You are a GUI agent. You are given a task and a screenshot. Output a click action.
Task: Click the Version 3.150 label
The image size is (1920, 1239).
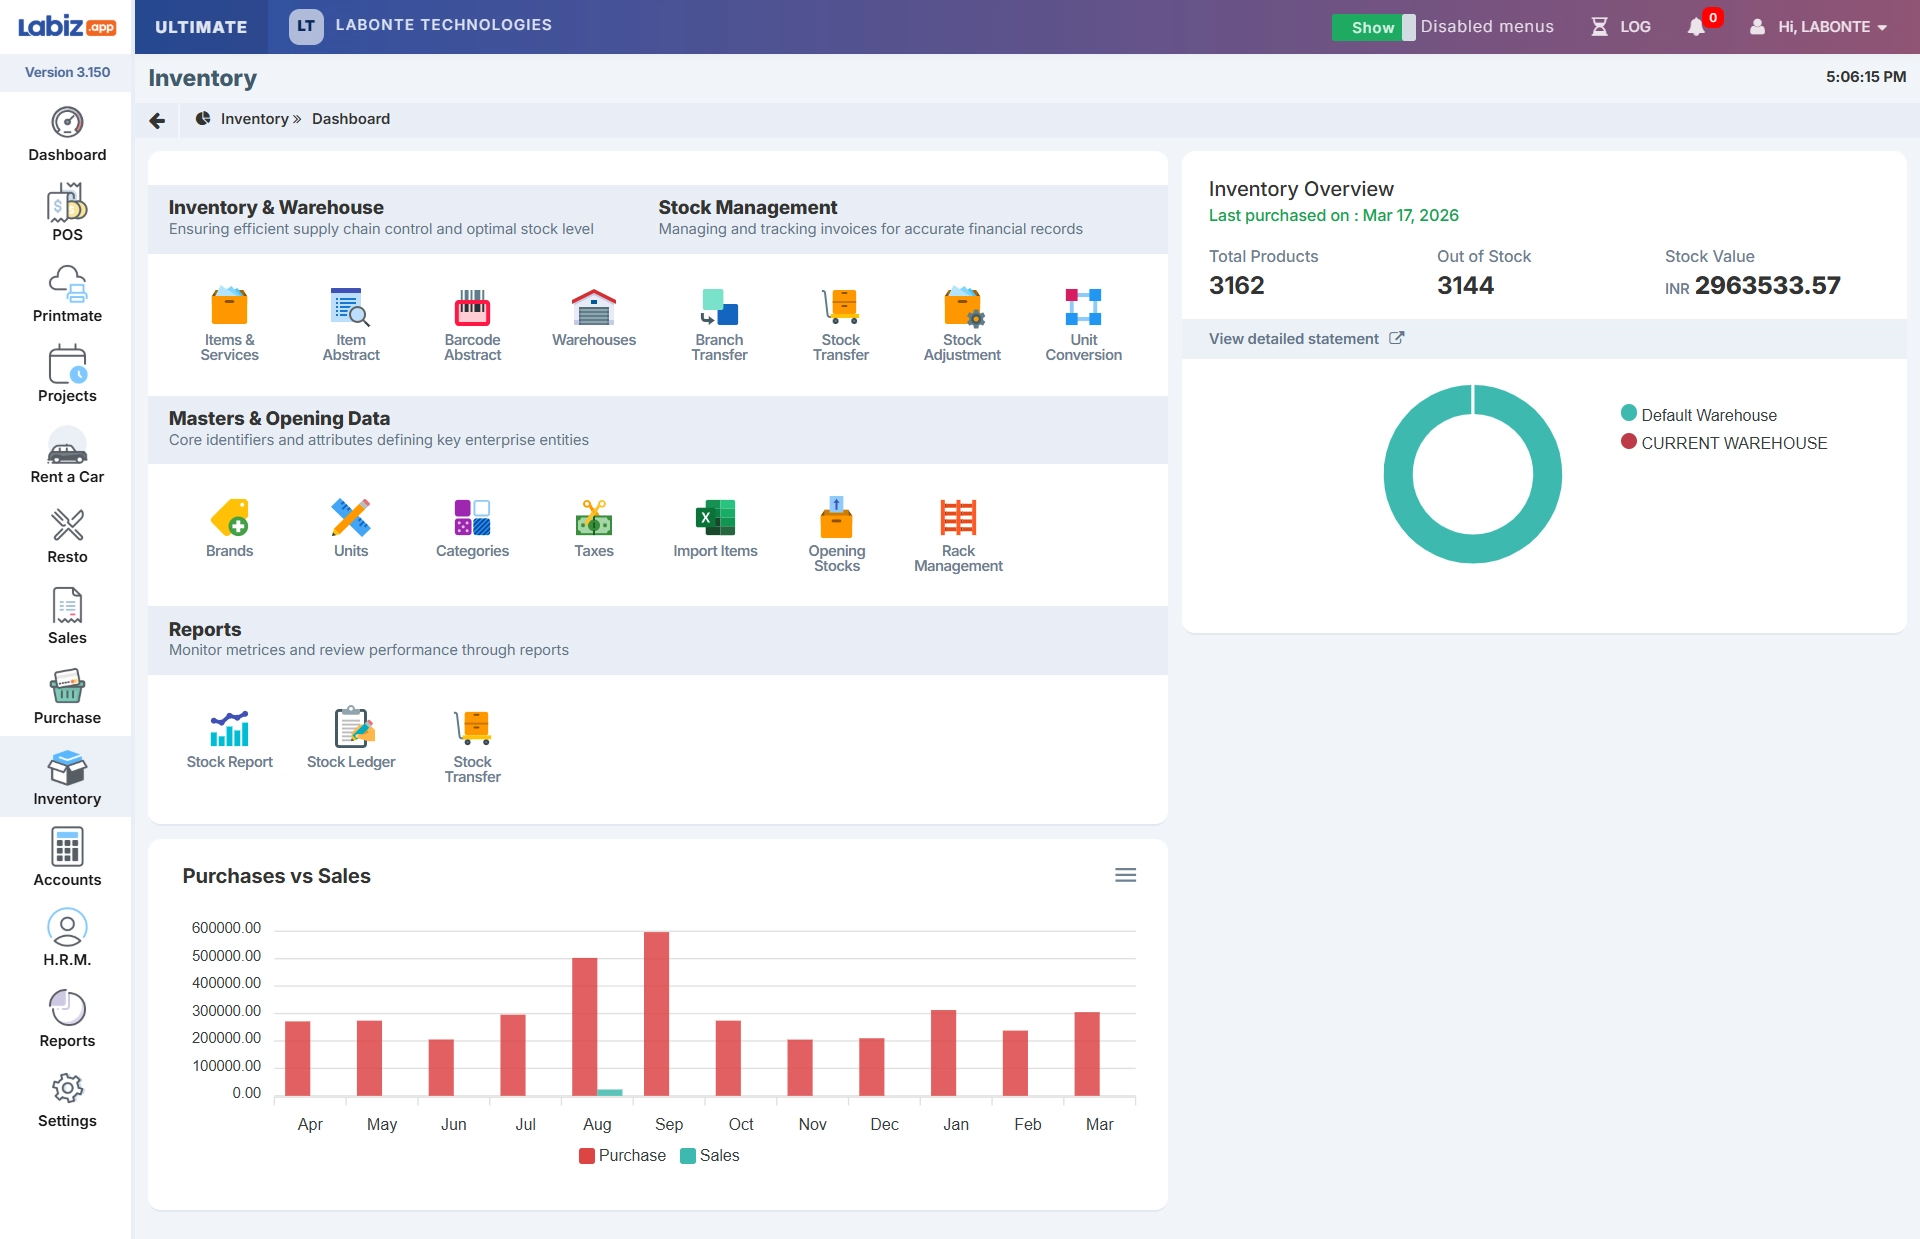tap(67, 72)
